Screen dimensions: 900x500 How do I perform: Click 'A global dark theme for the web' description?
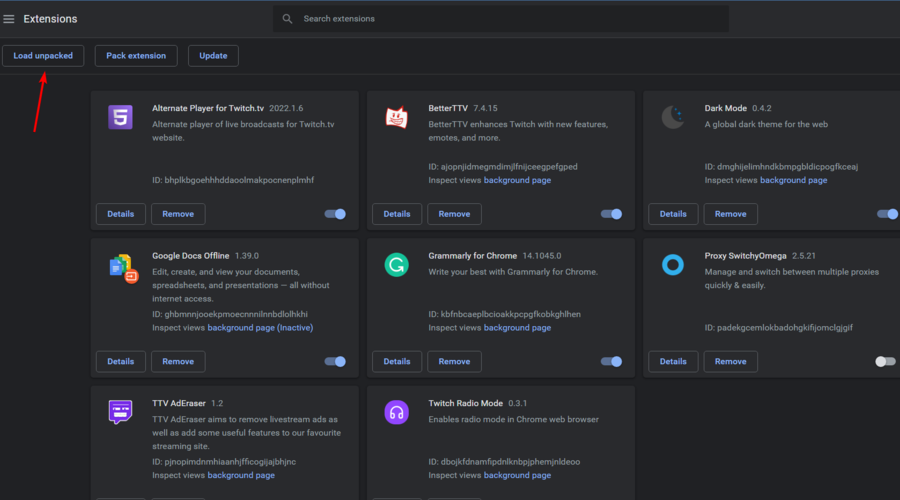point(766,125)
